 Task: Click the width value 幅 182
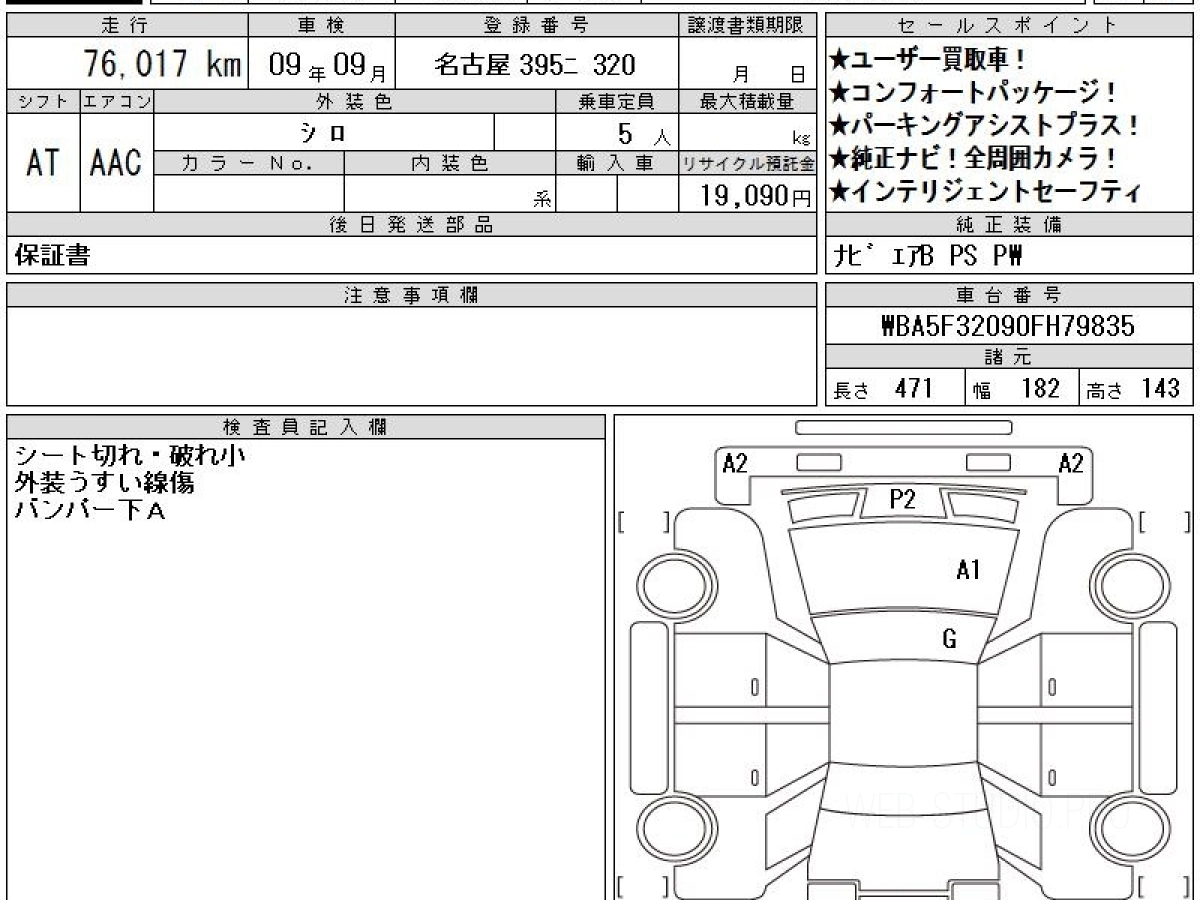[x=1016, y=389]
